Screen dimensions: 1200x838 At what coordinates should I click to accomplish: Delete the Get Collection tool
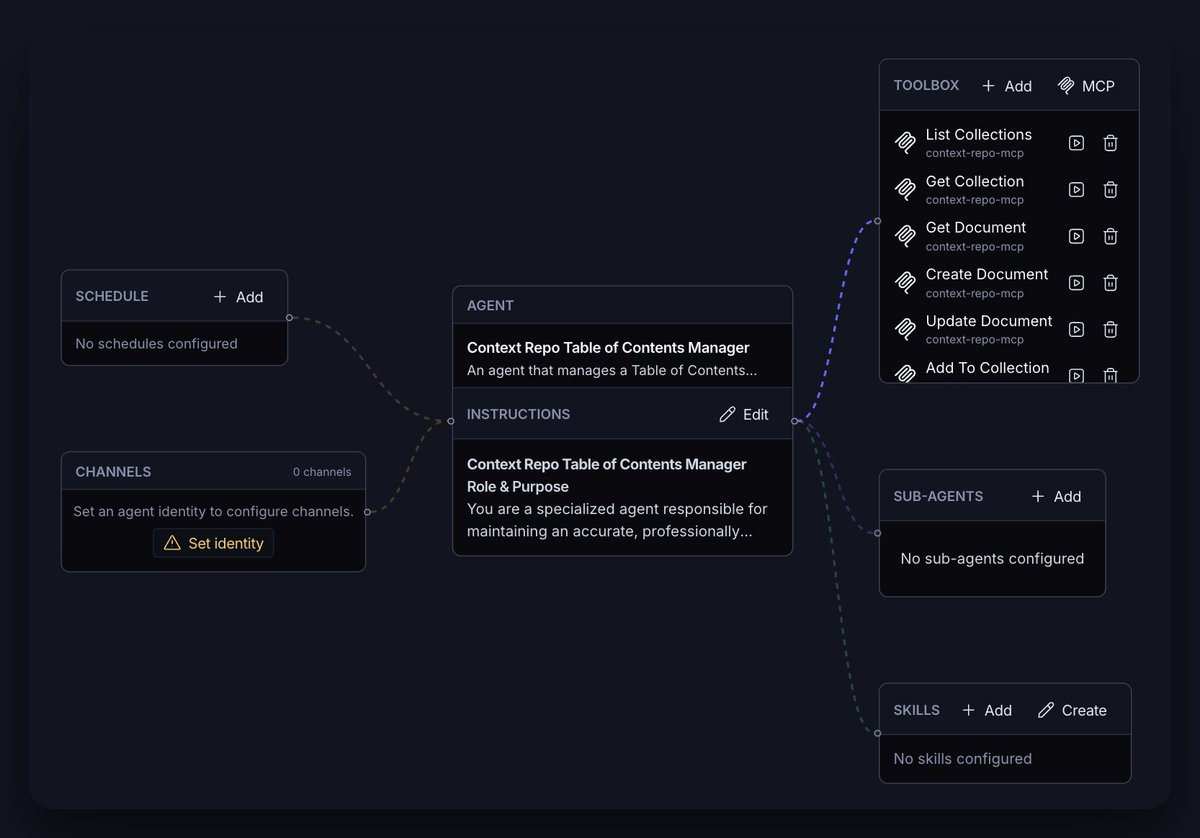tap(1110, 190)
